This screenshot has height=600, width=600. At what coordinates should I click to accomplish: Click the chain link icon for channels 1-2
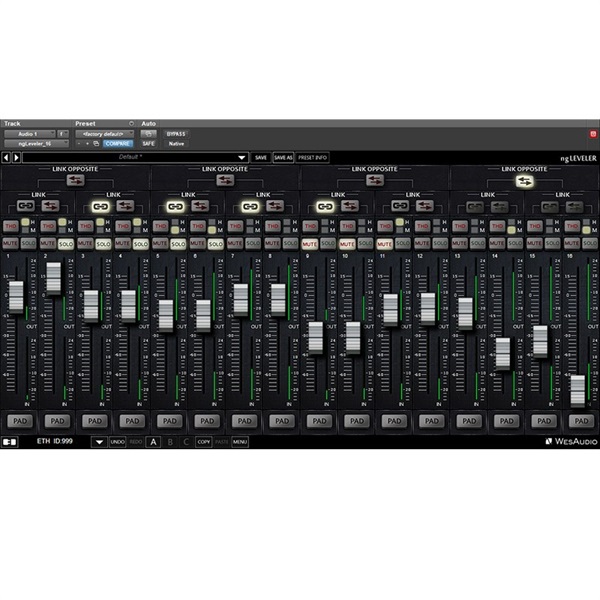tap(26, 205)
